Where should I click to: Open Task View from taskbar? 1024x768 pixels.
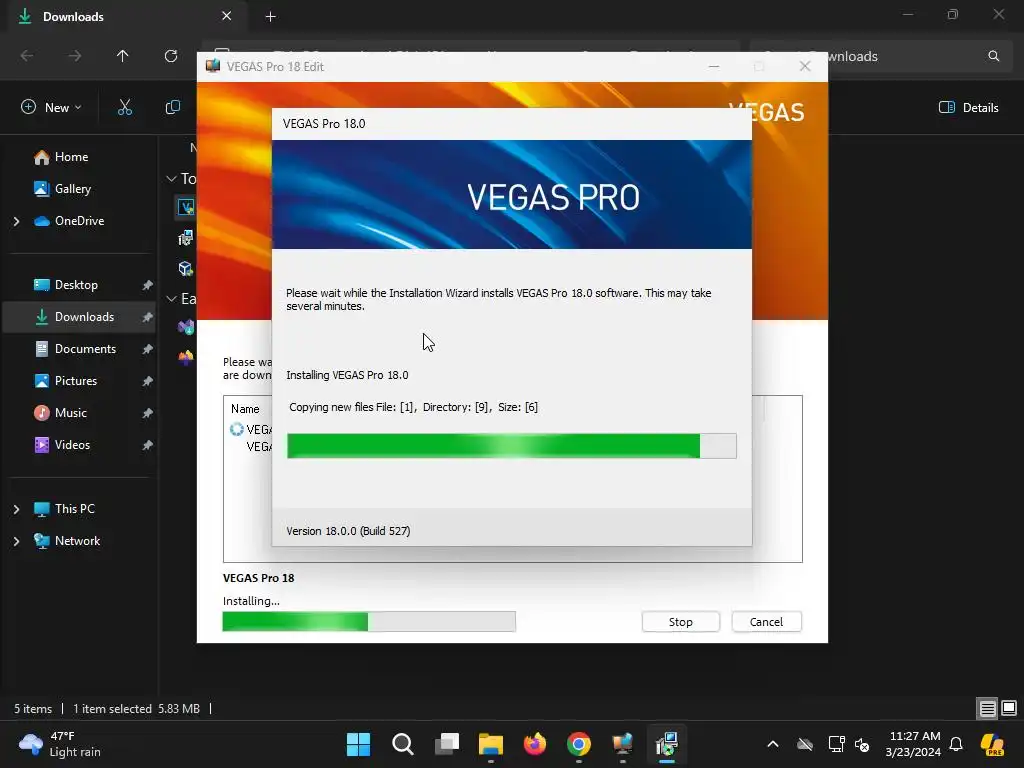[x=447, y=744]
